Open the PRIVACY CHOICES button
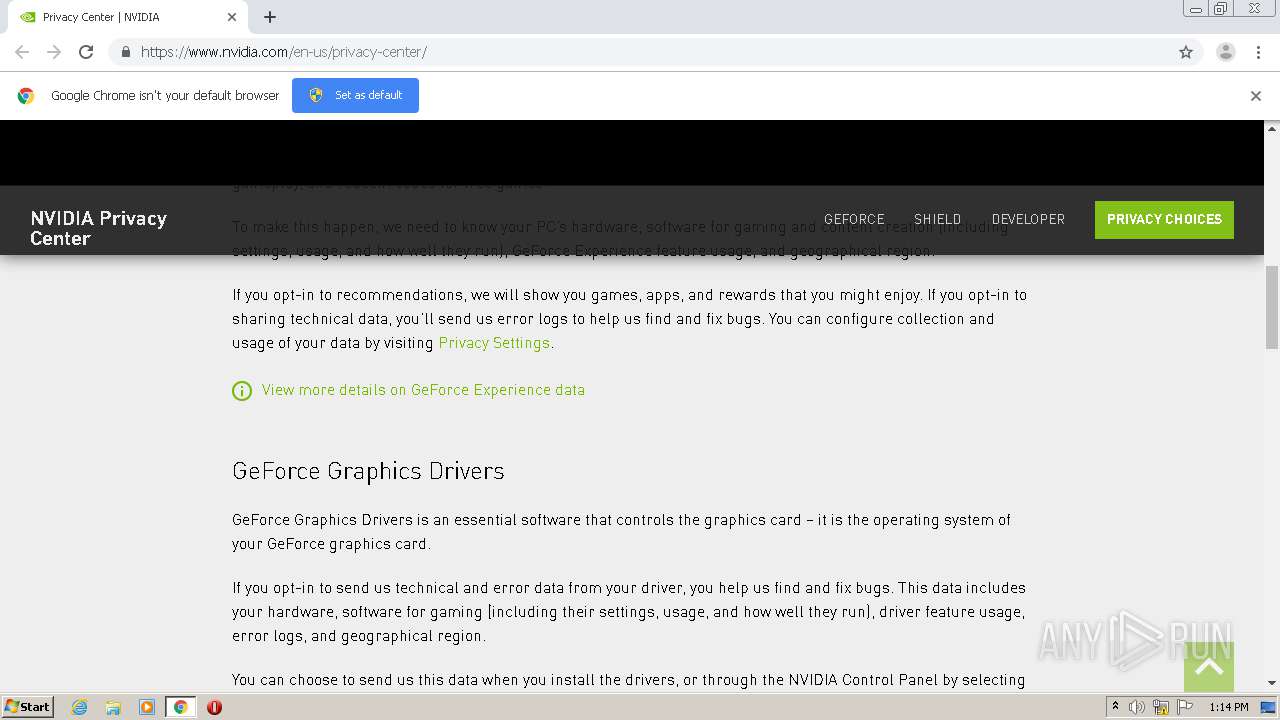The width and height of the screenshot is (1280, 720). [1164, 220]
